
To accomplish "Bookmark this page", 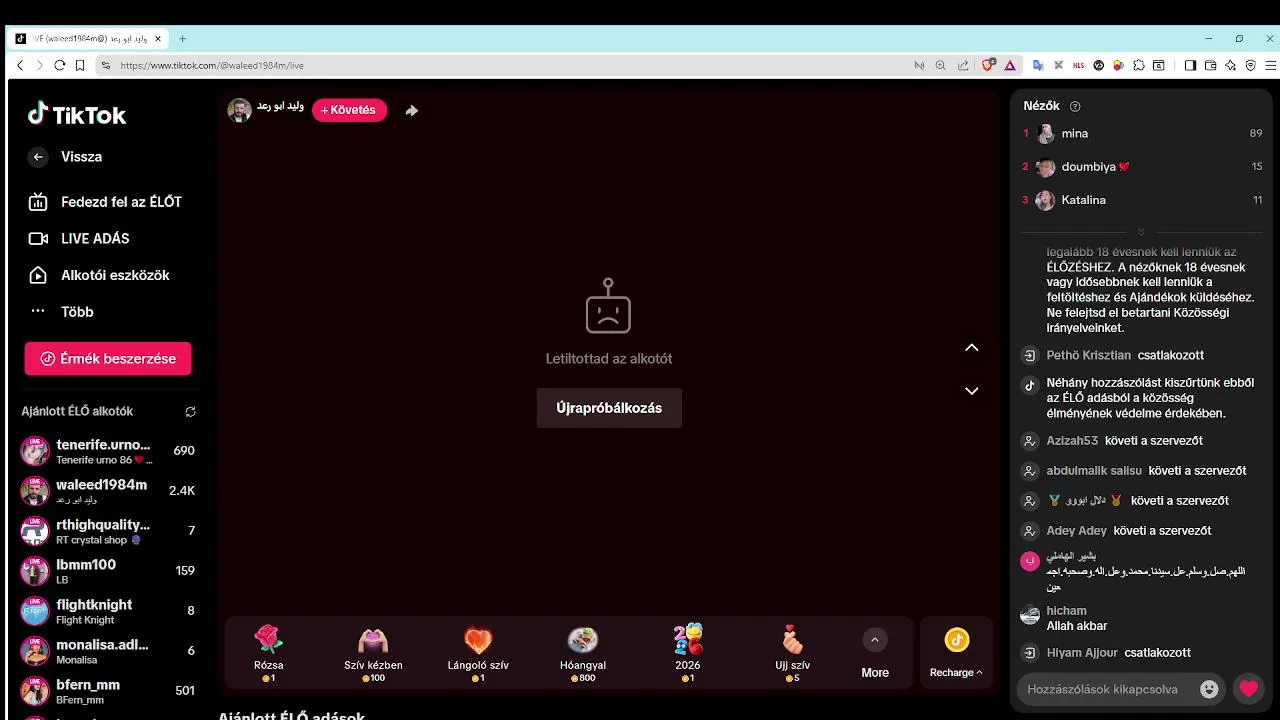I will click(x=80, y=65).
